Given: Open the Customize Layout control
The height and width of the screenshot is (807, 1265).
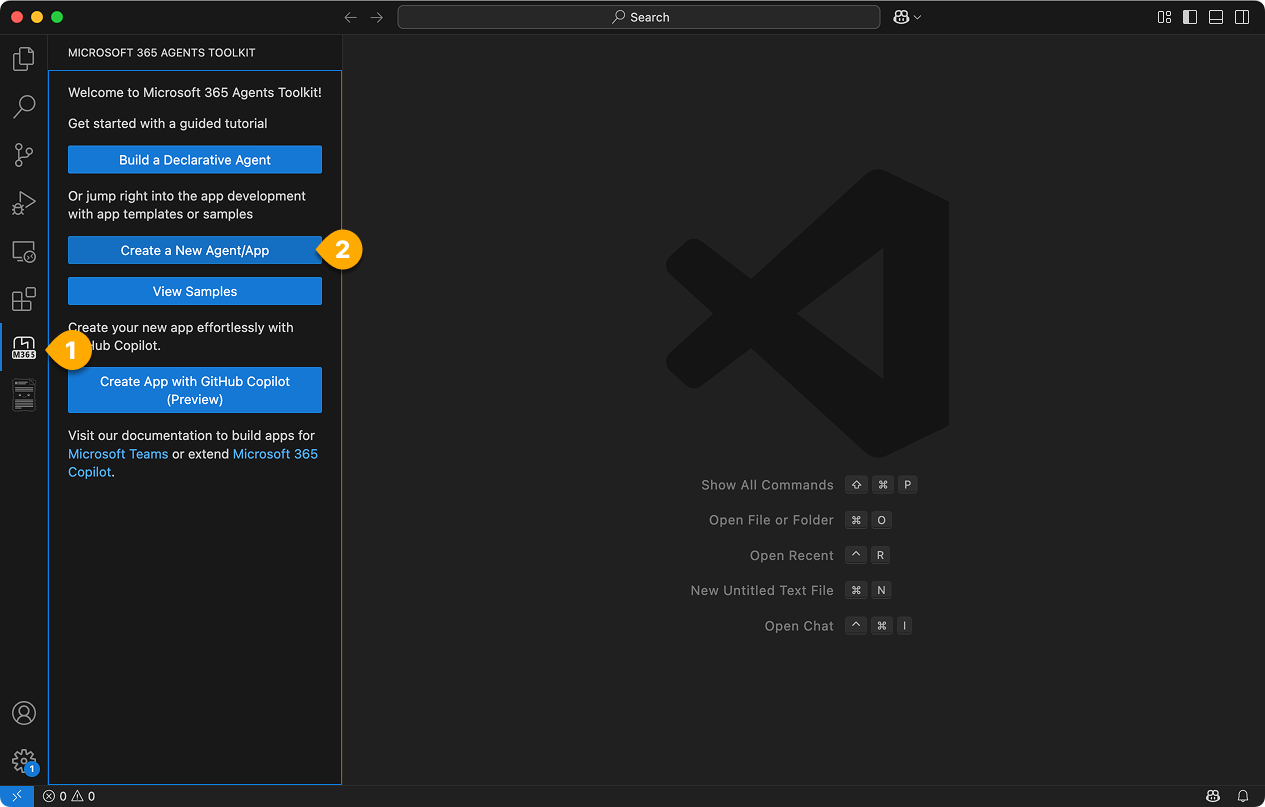Looking at the screenshot, I should pos(1164,17).
